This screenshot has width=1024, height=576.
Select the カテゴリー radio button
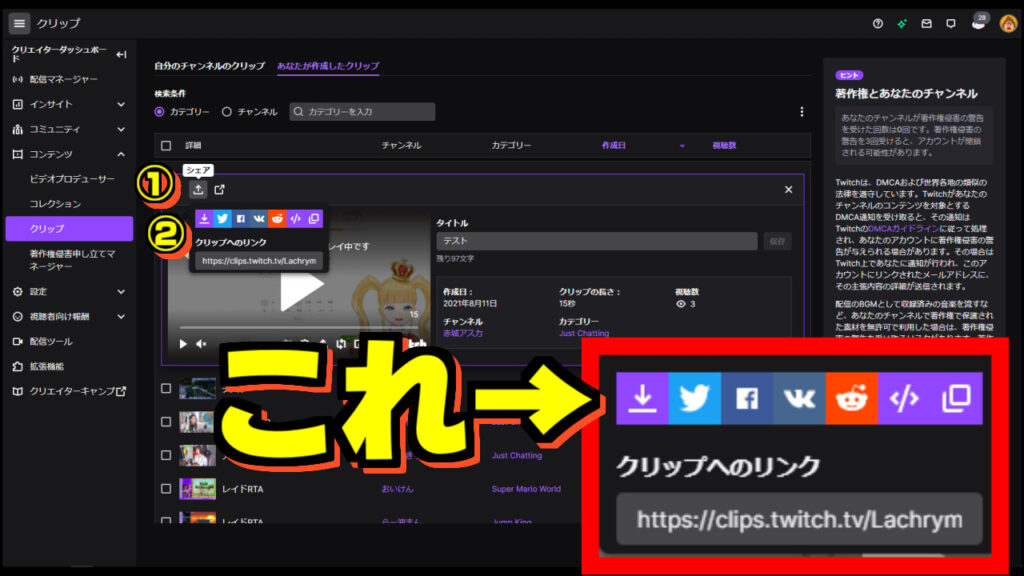[x=159, y=112]
